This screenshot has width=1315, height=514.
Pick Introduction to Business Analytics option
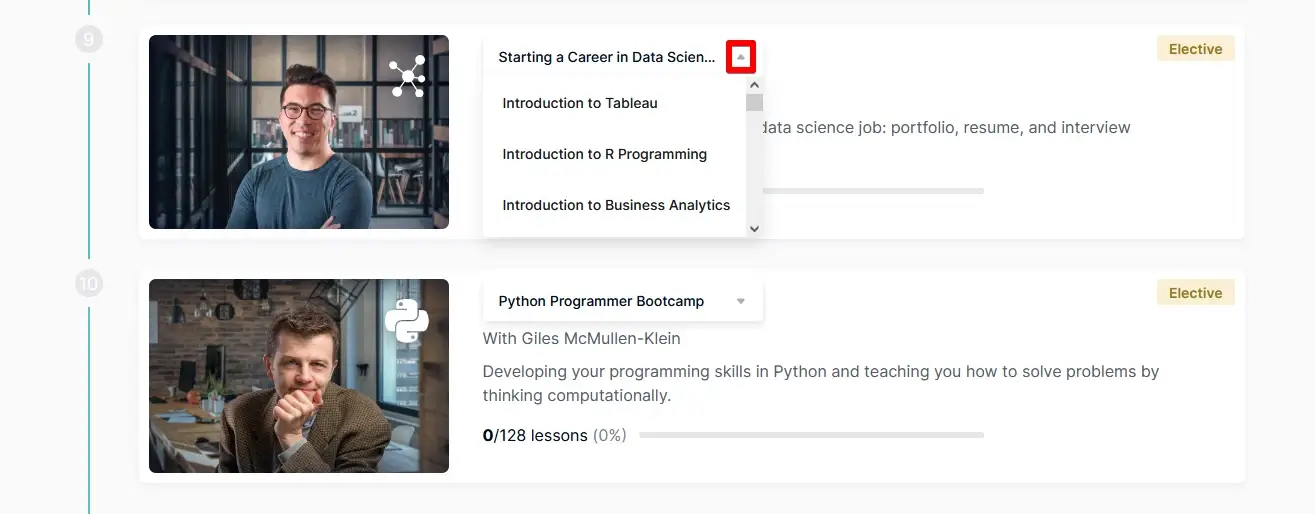point(616,205)
